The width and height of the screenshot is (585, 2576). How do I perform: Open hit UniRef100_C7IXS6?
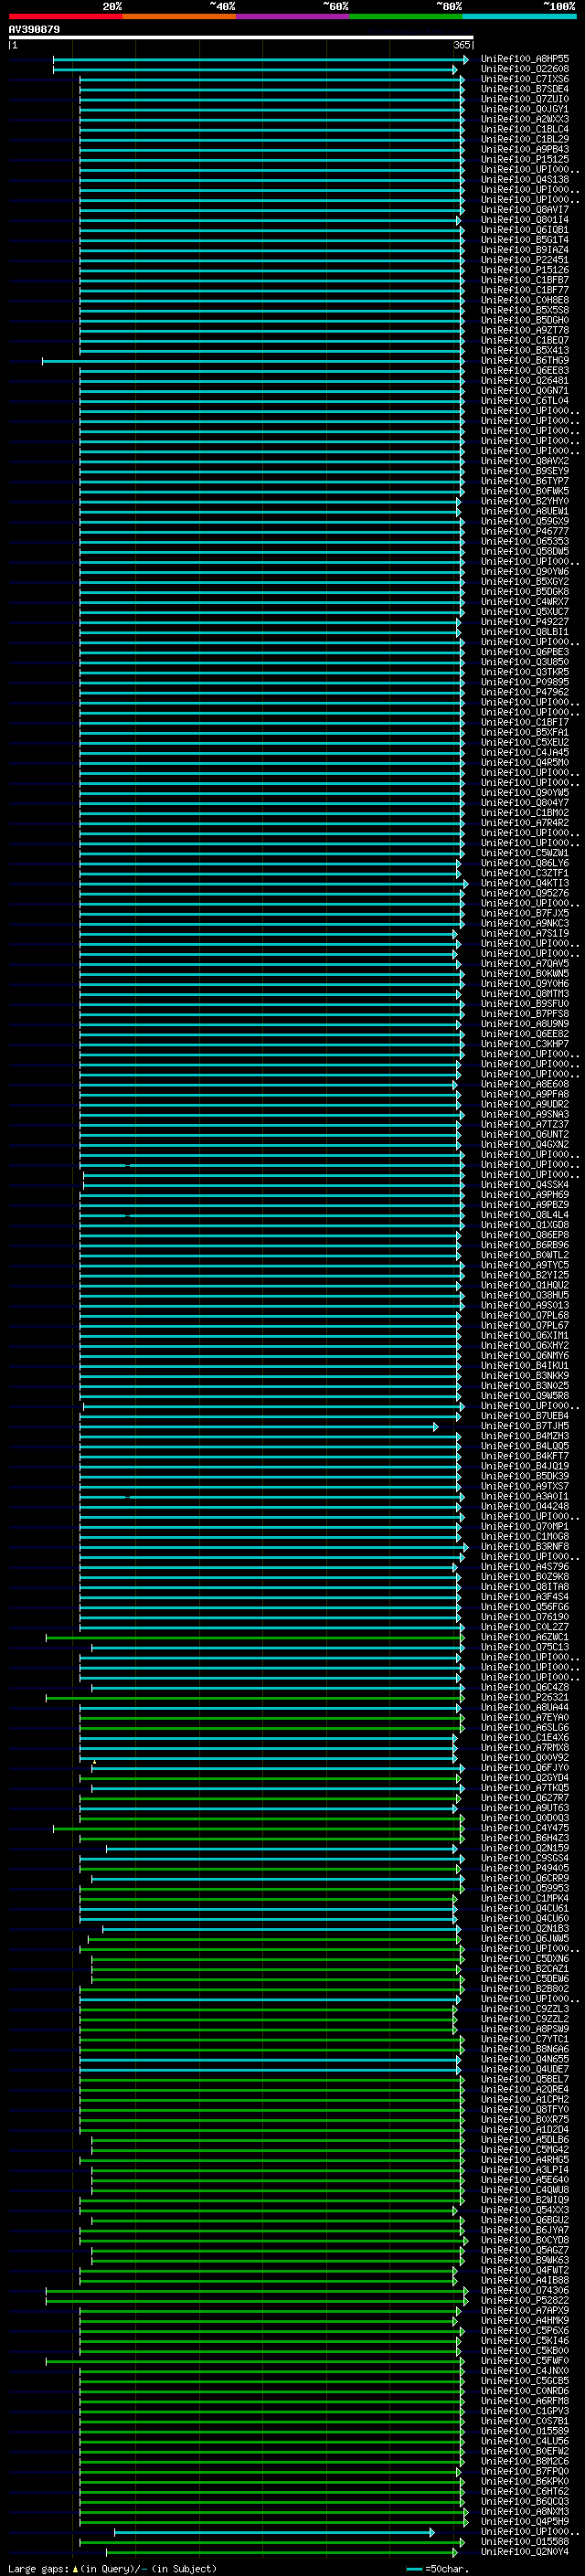525,79
